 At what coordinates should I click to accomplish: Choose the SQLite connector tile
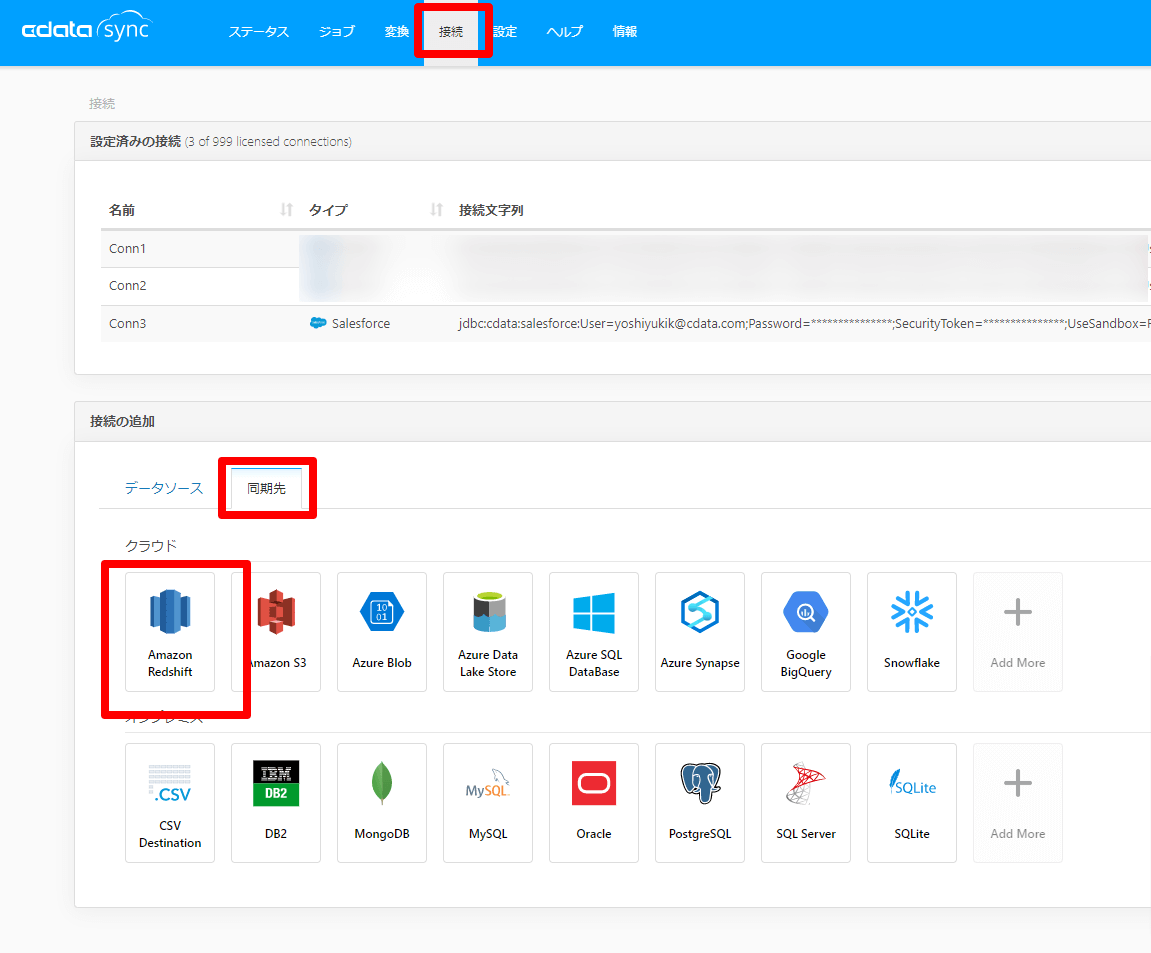[912, 802]
